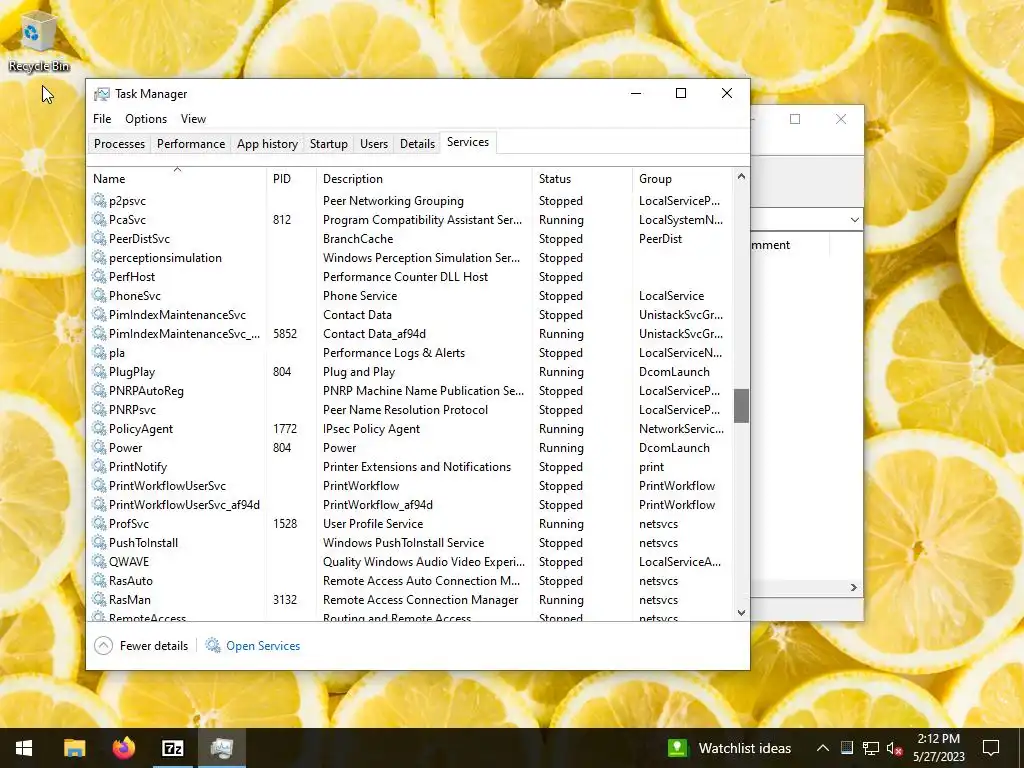The height and width of the screenshot is (768, 1024).
Task: Show hidden system tray icons
Action: coord(823,748)
